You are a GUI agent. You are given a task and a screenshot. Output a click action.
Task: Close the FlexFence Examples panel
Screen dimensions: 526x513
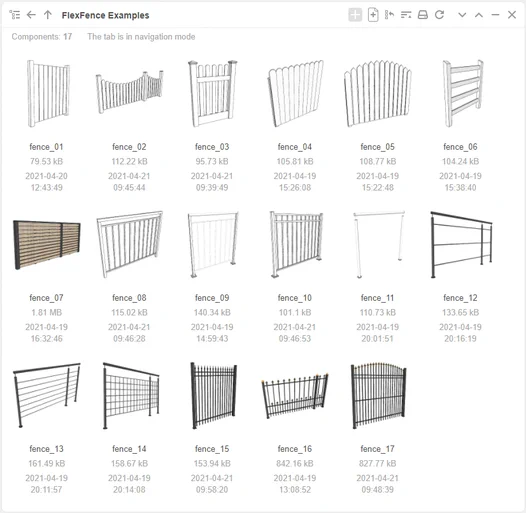(x=512, y=15)
